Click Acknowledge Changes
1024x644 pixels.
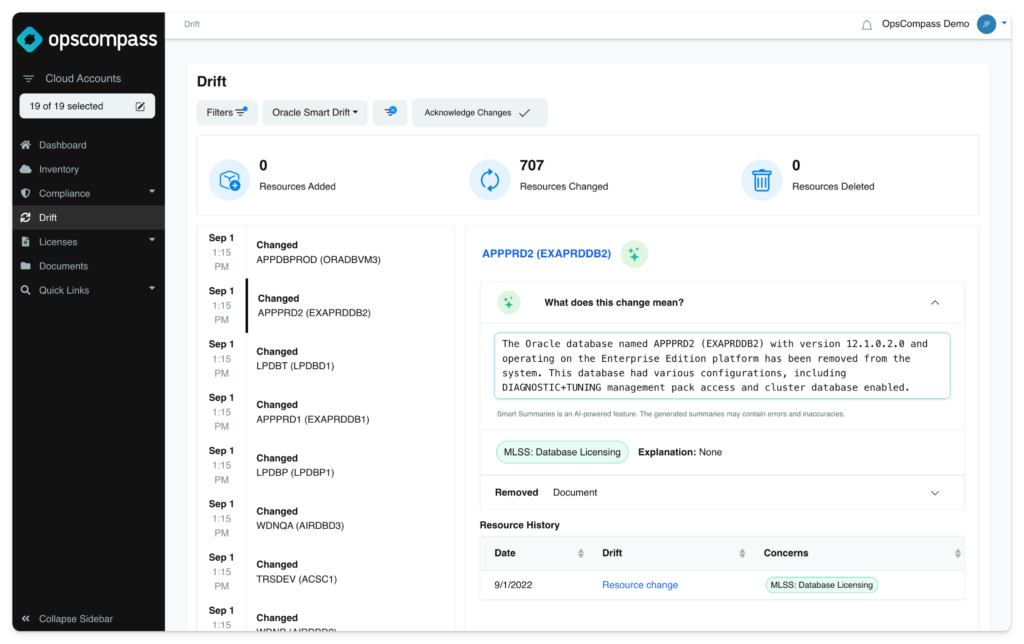pos(479,113)
